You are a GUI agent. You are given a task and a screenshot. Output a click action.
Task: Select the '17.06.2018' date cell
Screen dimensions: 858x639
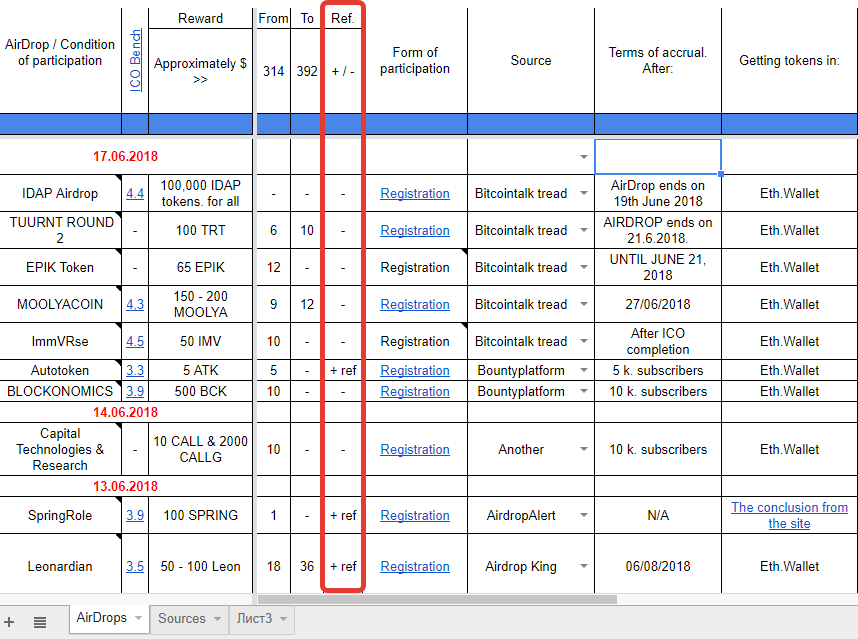pyautogui.click(x=126, y=156)
